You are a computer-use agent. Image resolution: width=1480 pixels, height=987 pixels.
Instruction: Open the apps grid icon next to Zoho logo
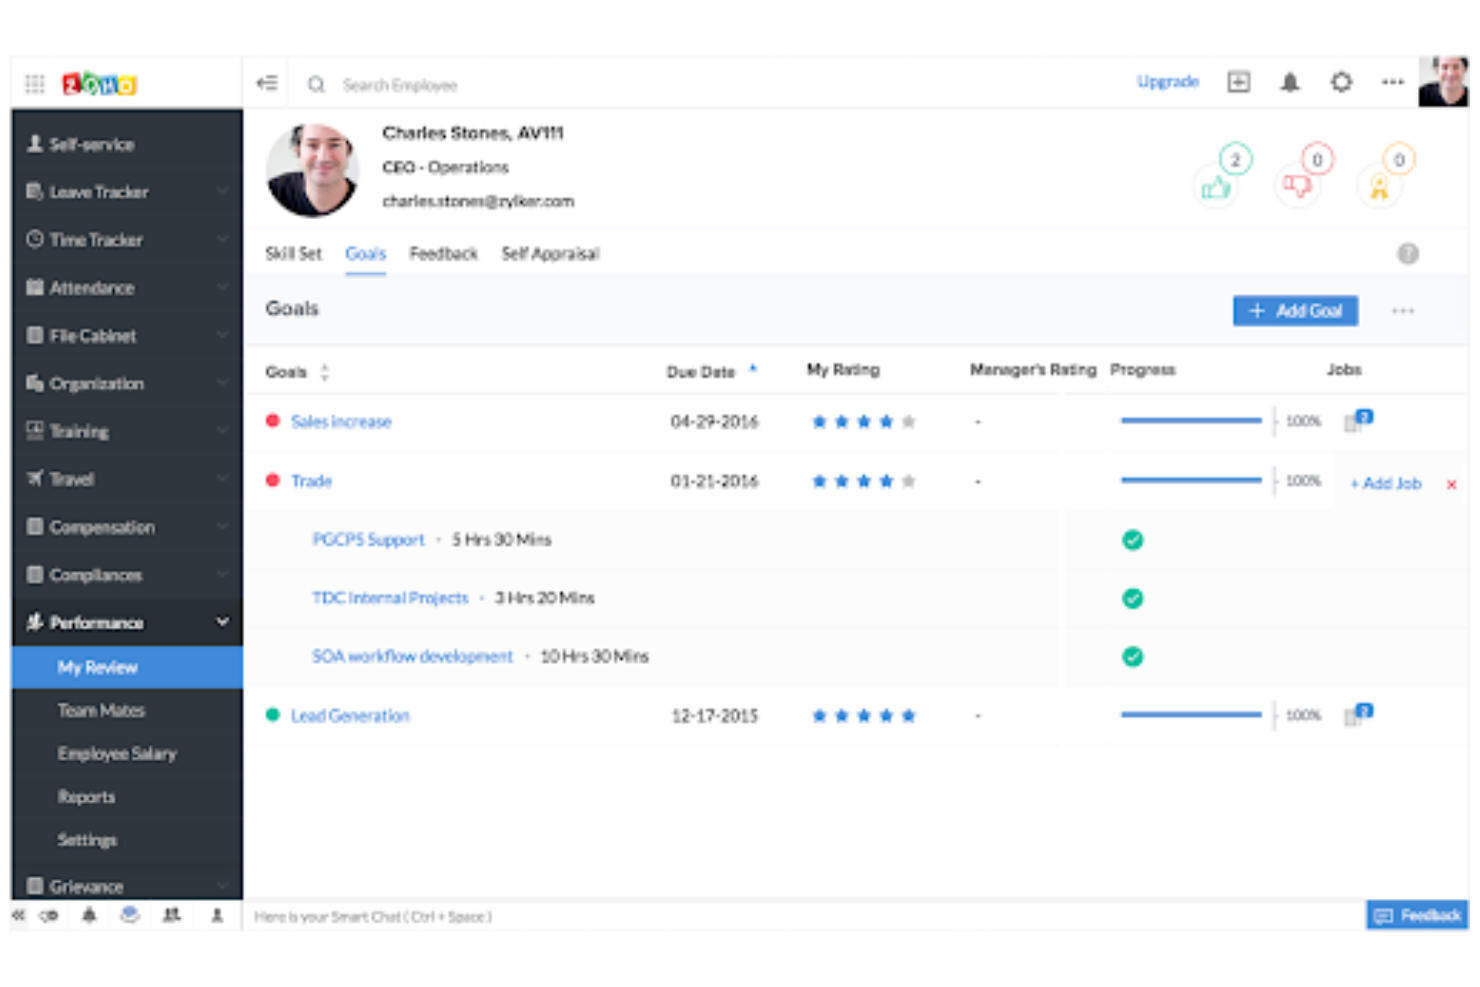(35, 82)
